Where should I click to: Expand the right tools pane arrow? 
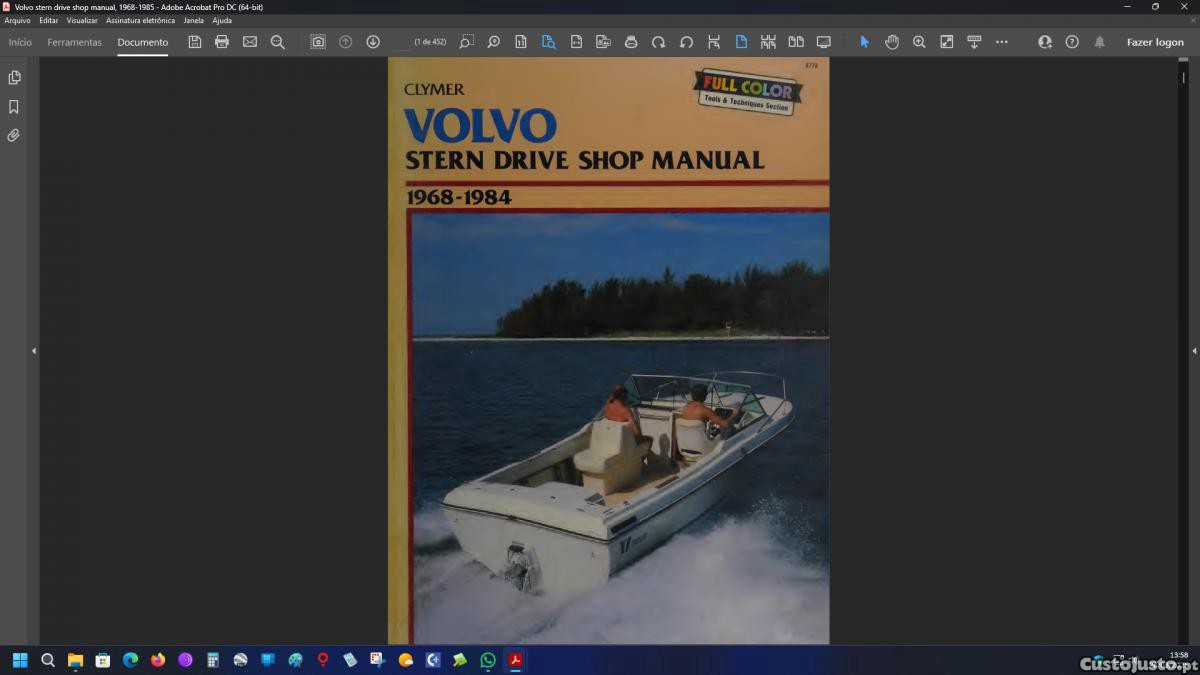1194,351
